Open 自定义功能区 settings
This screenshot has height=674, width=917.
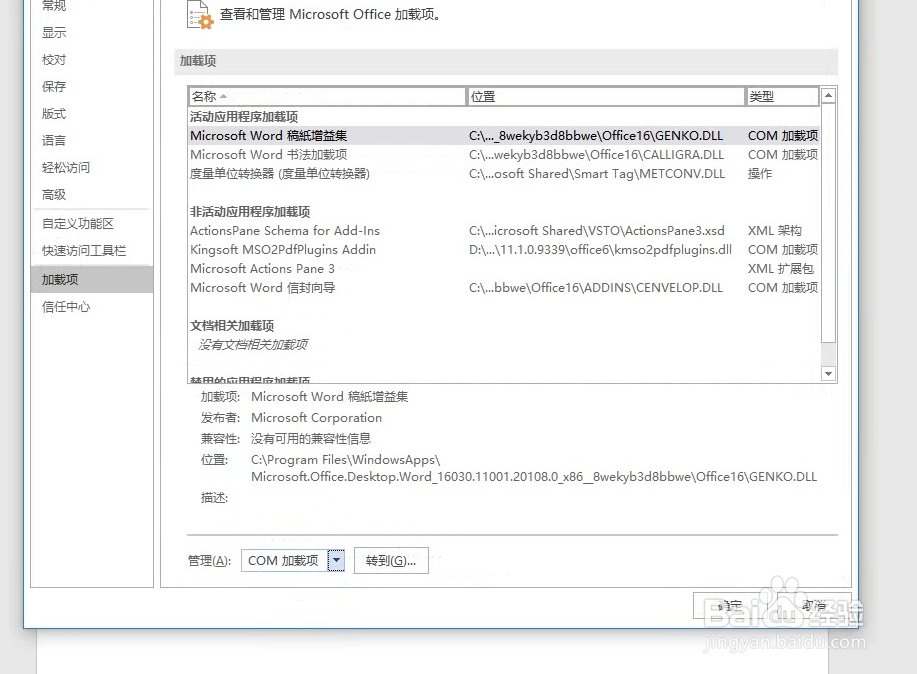pos(78,223)
